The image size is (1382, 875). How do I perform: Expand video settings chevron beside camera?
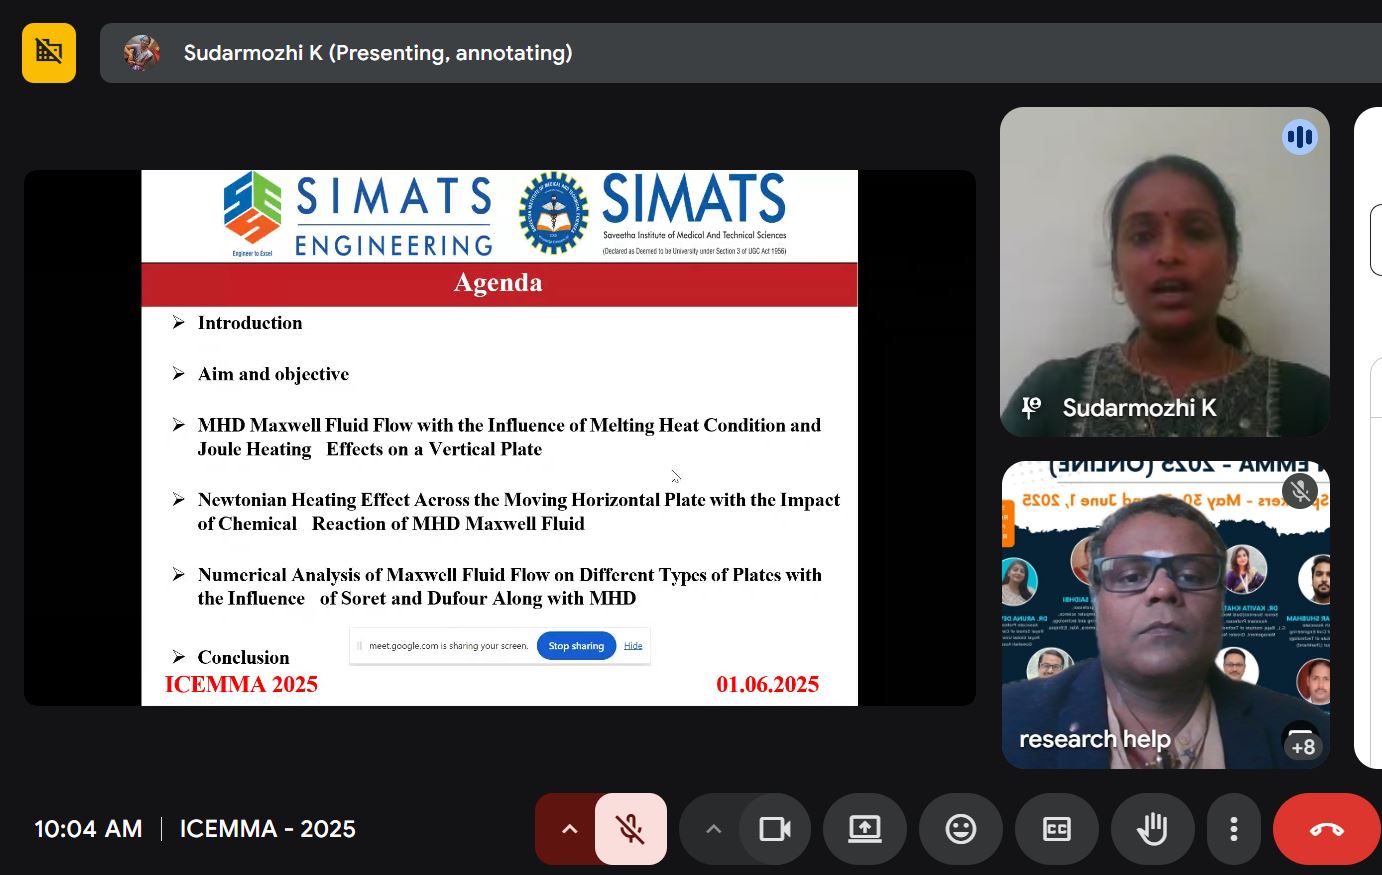click(713, 829)
